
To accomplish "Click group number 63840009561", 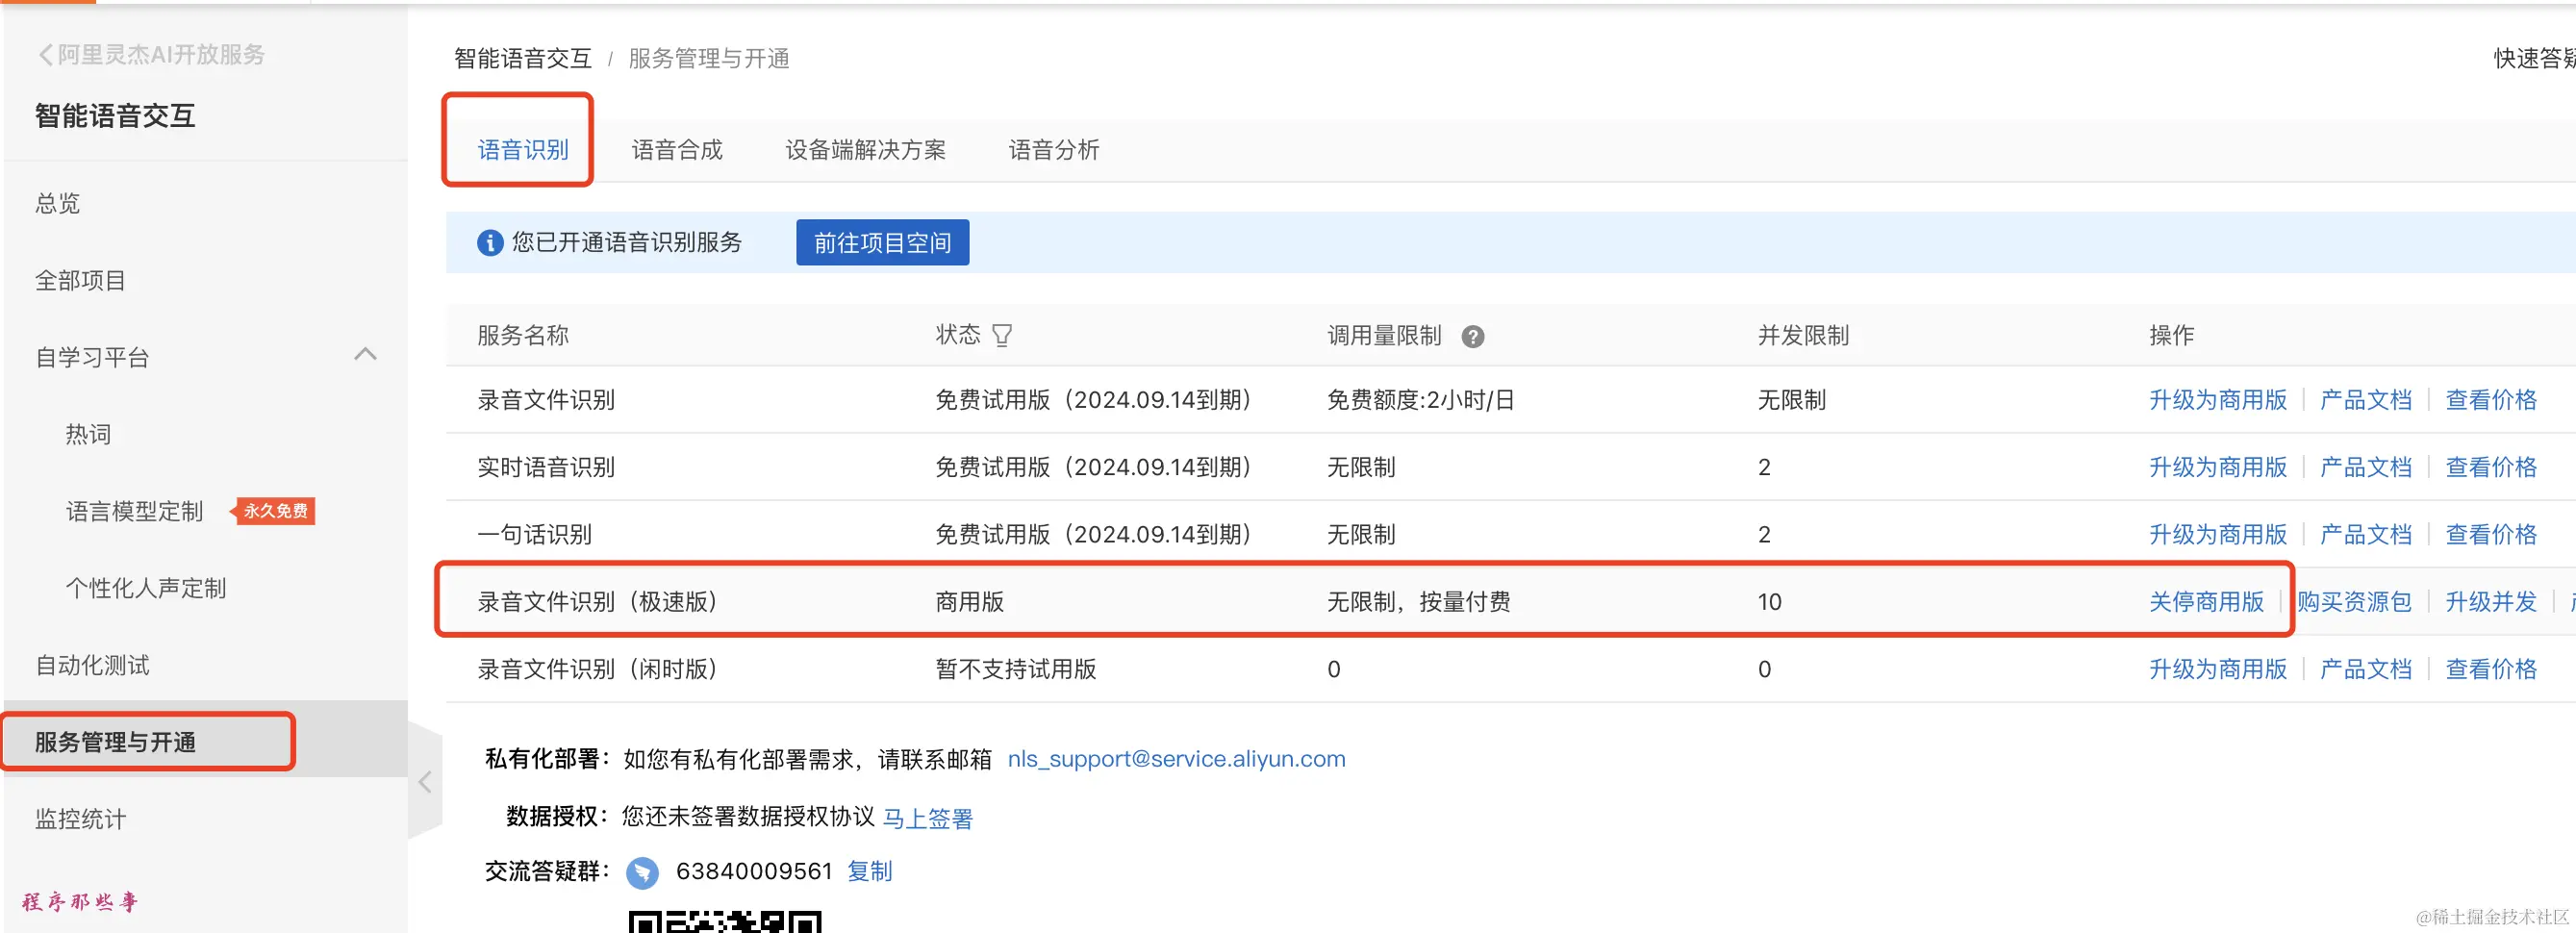I will point(754,872).
